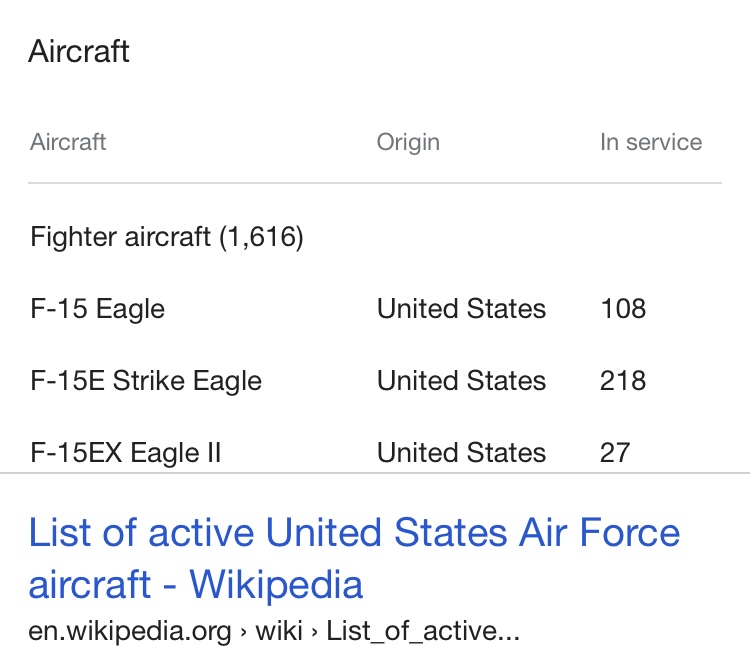Viewport: 750px width, 646px height.
Task: Open the List of active United States Air Force aircraft link
Action: click(x=354, y=533)
